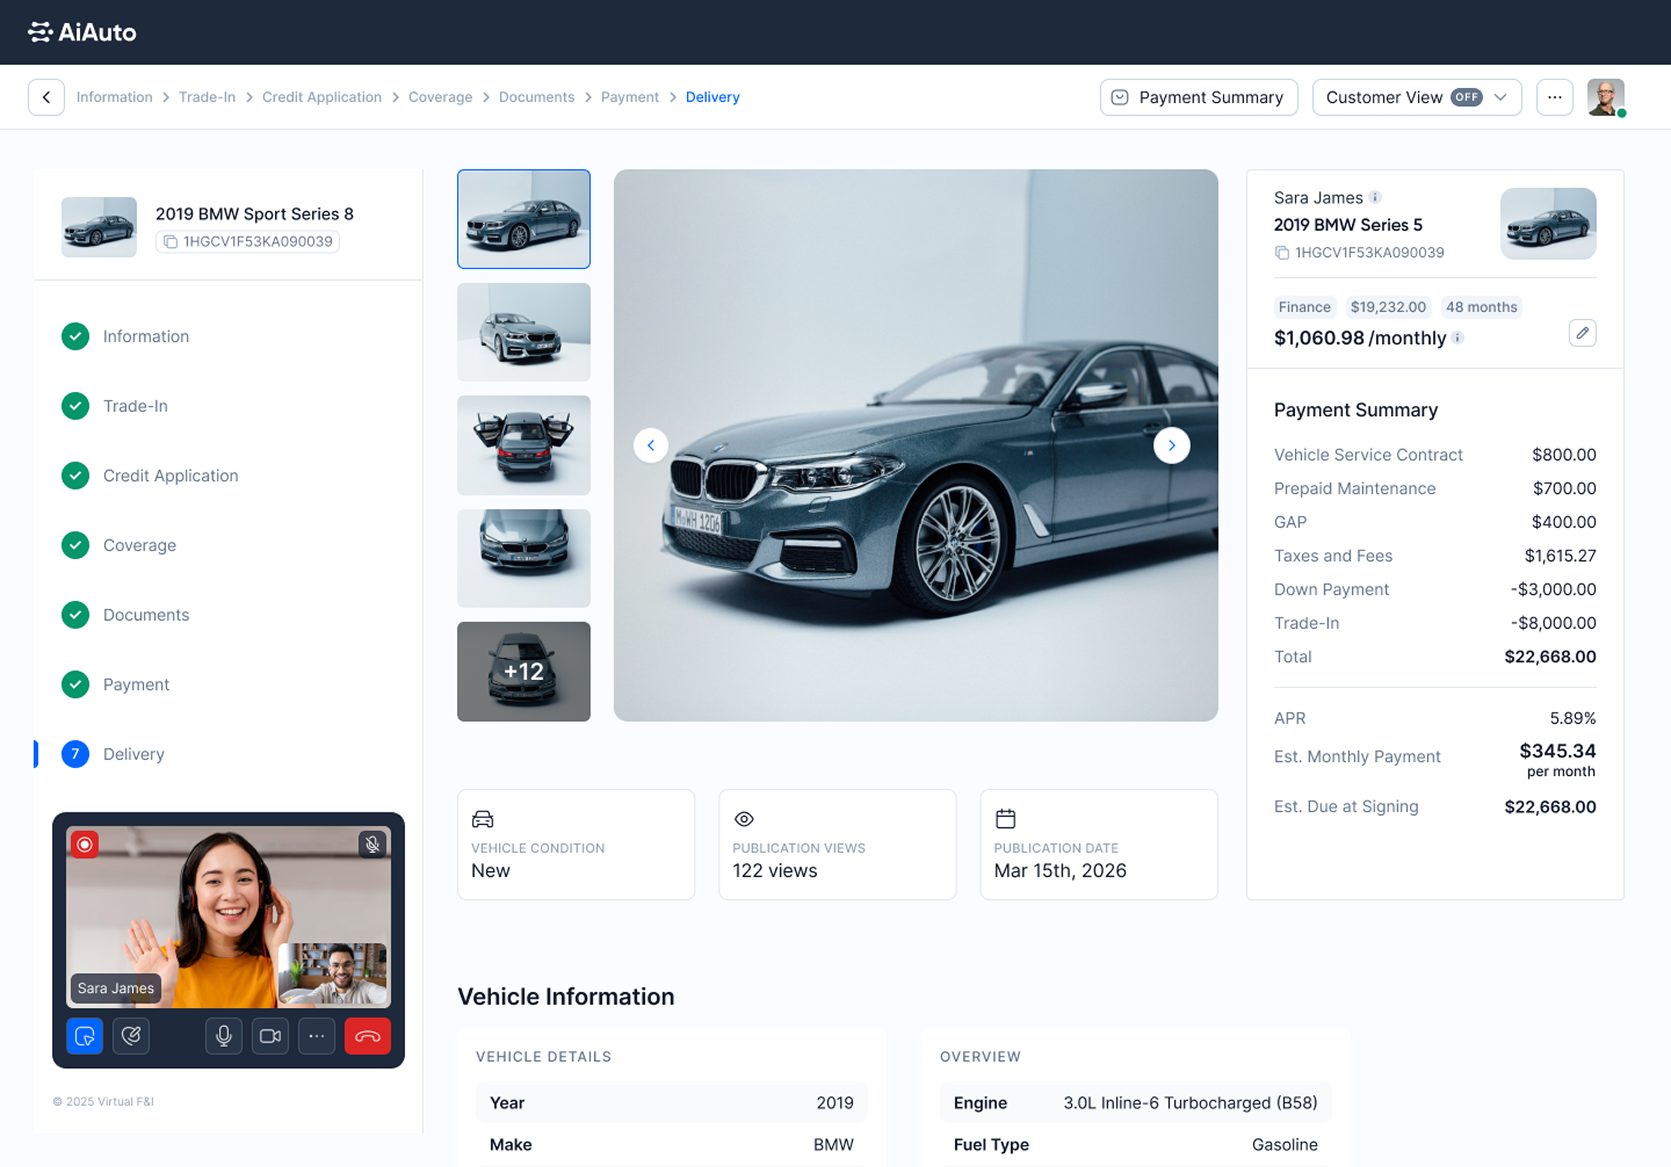The width and height of the screenshot is (1671, 1167).
Task: Toggle the Customer View OFF switch
Action: [1466, 97]
